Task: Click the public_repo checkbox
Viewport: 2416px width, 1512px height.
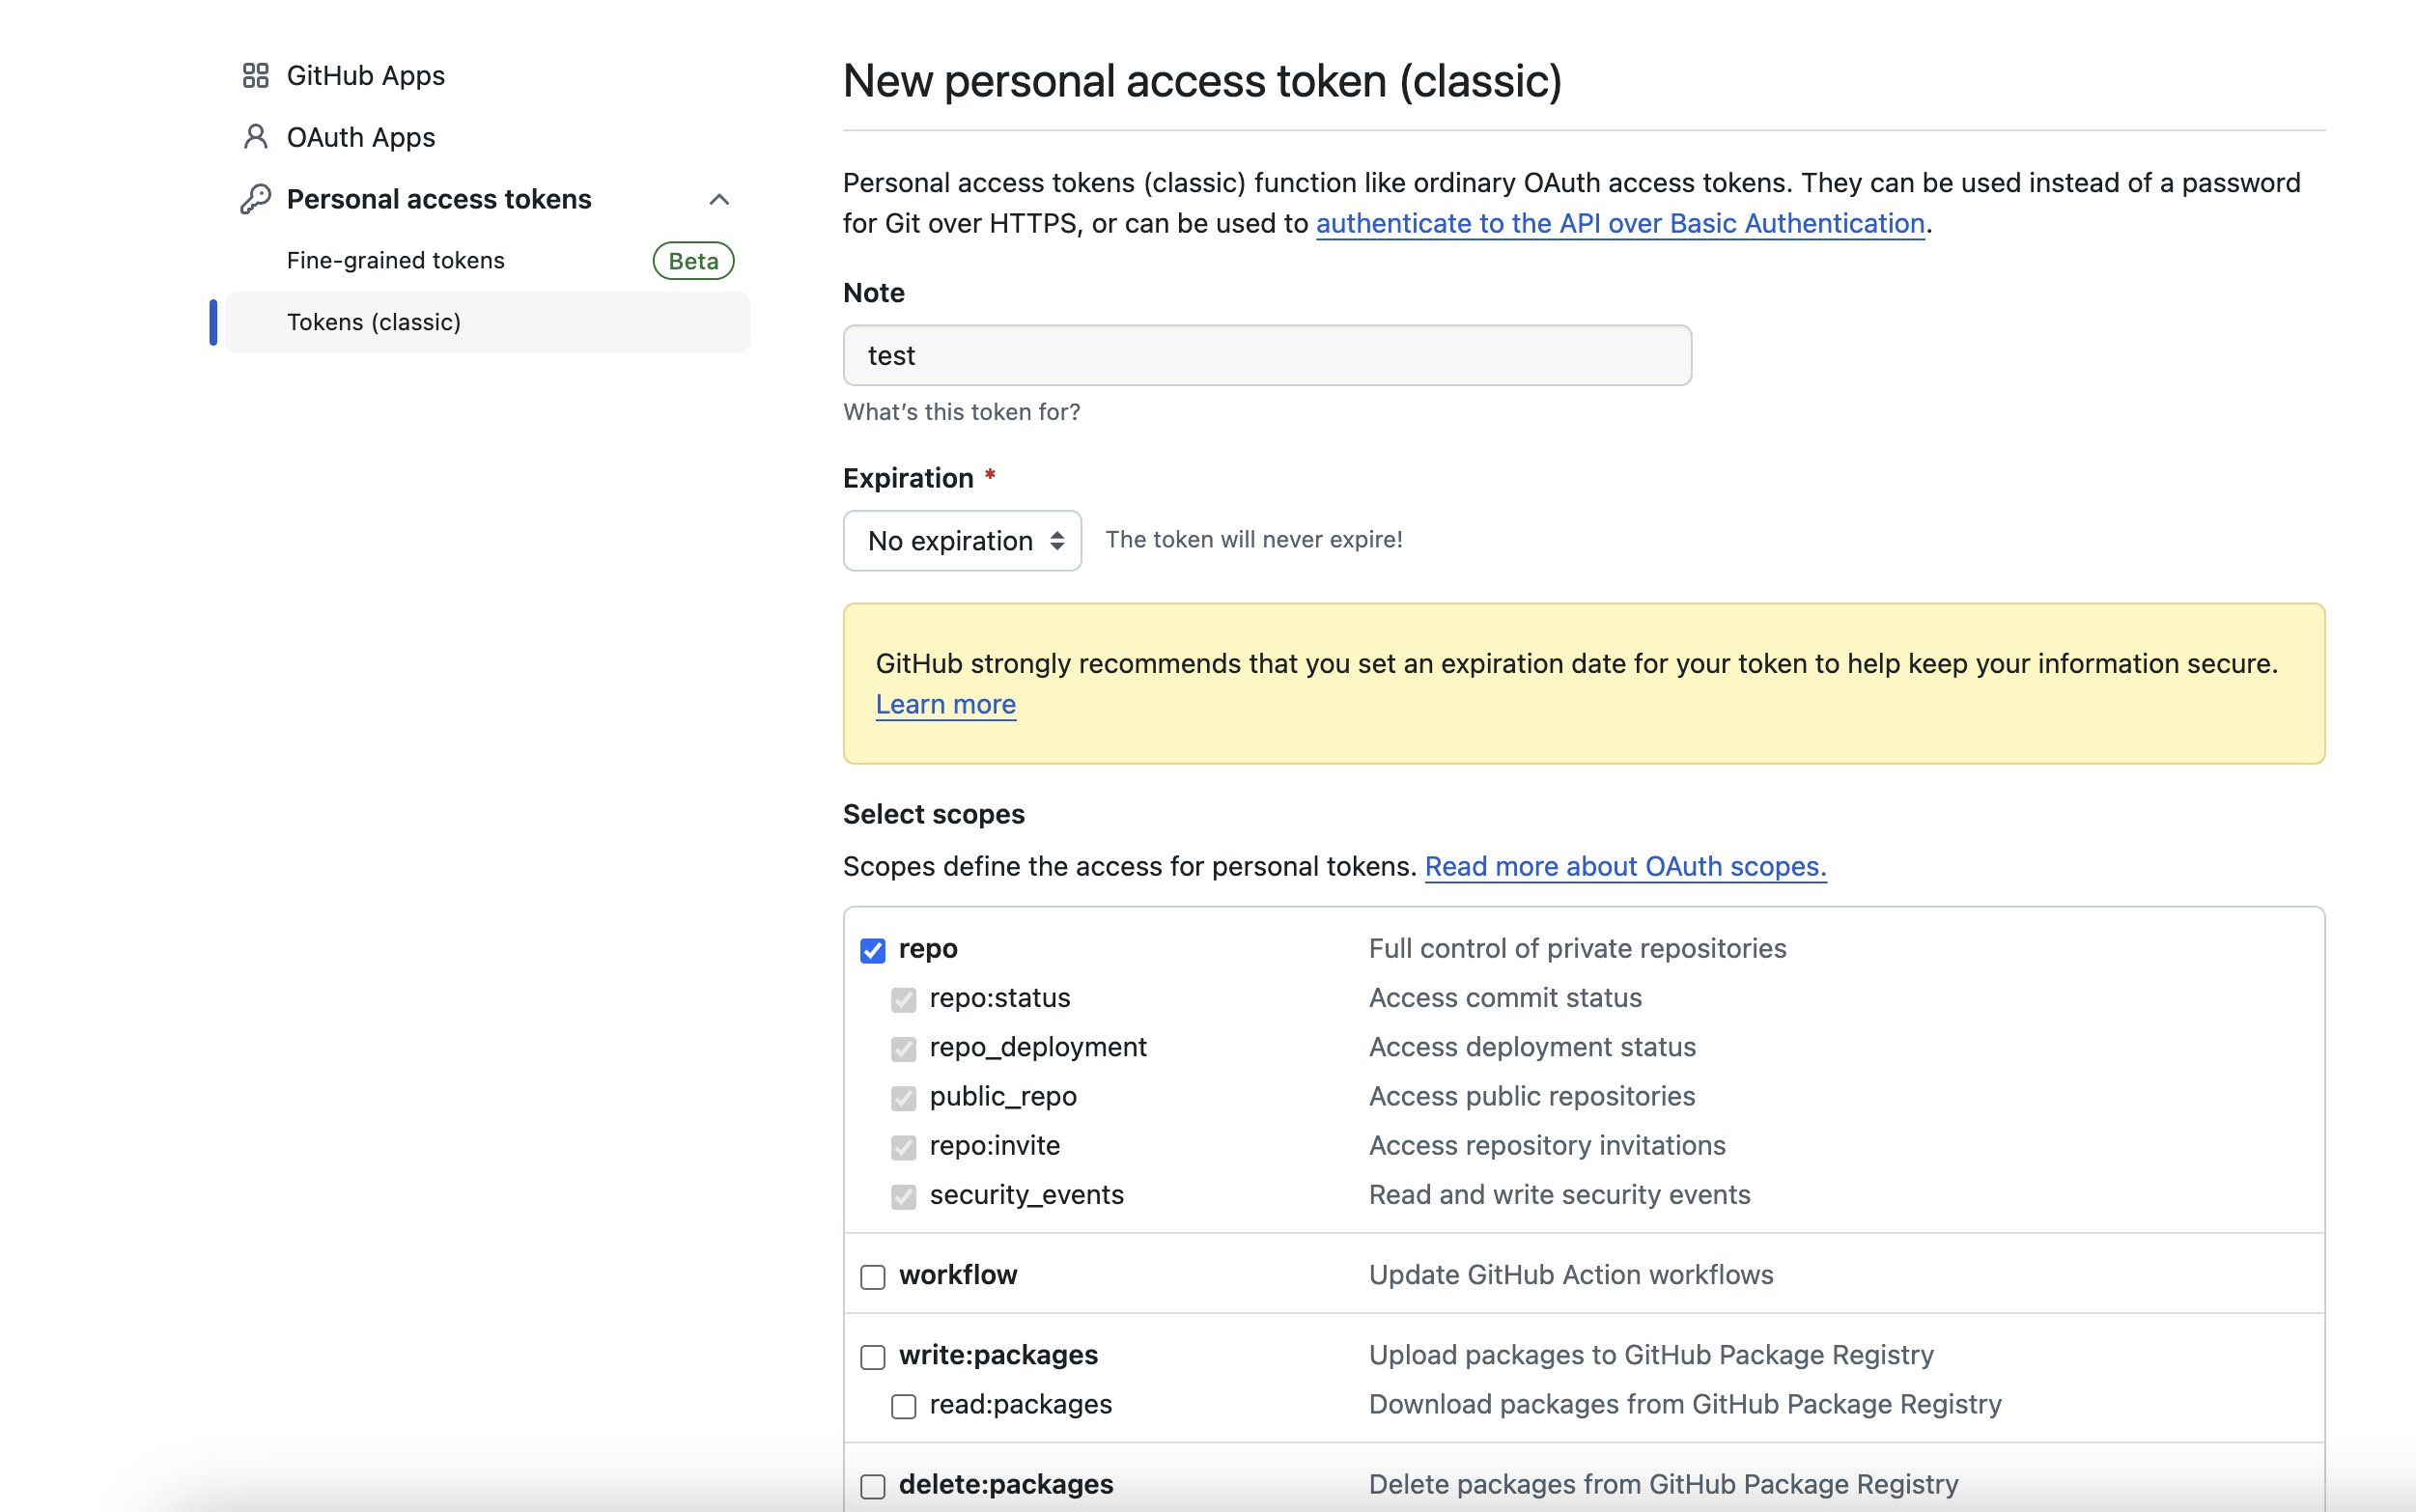Action: (904, 1098)
